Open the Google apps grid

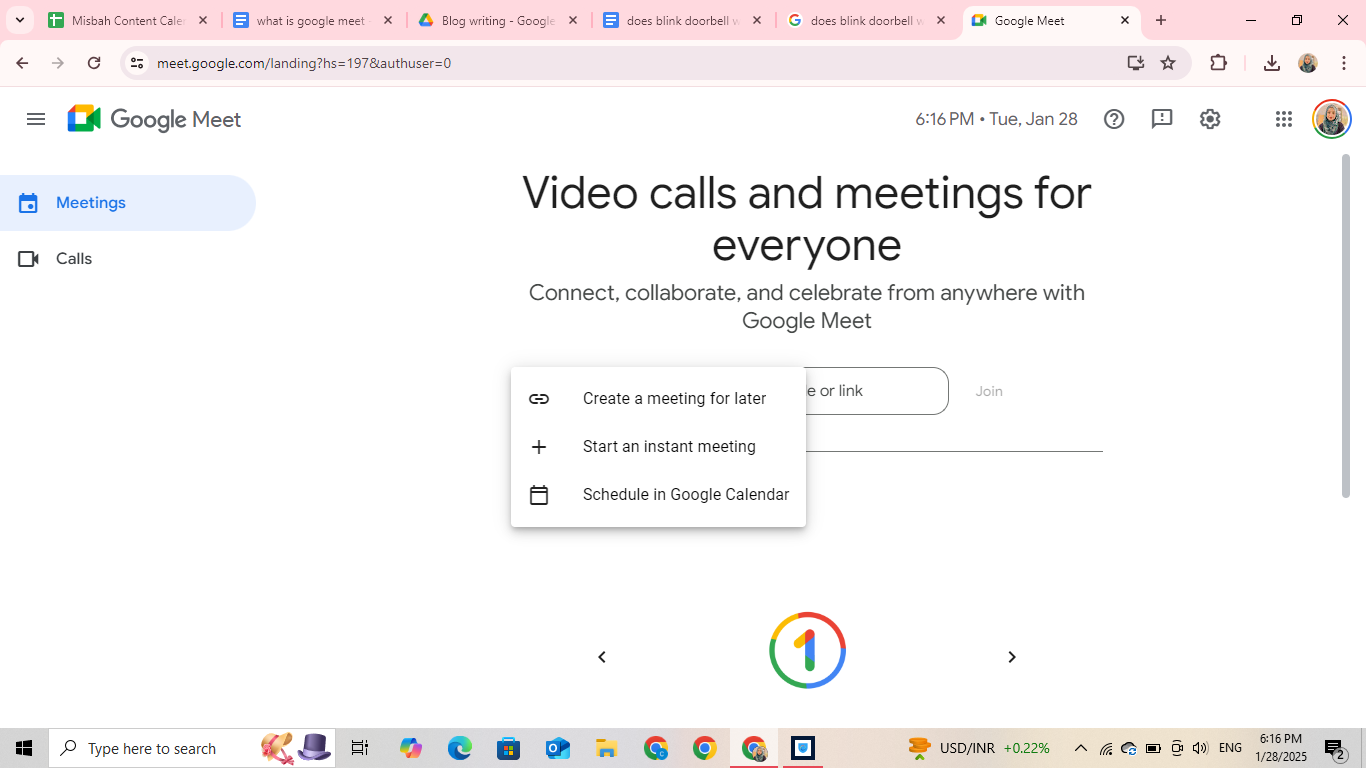tap(1284, 119)
